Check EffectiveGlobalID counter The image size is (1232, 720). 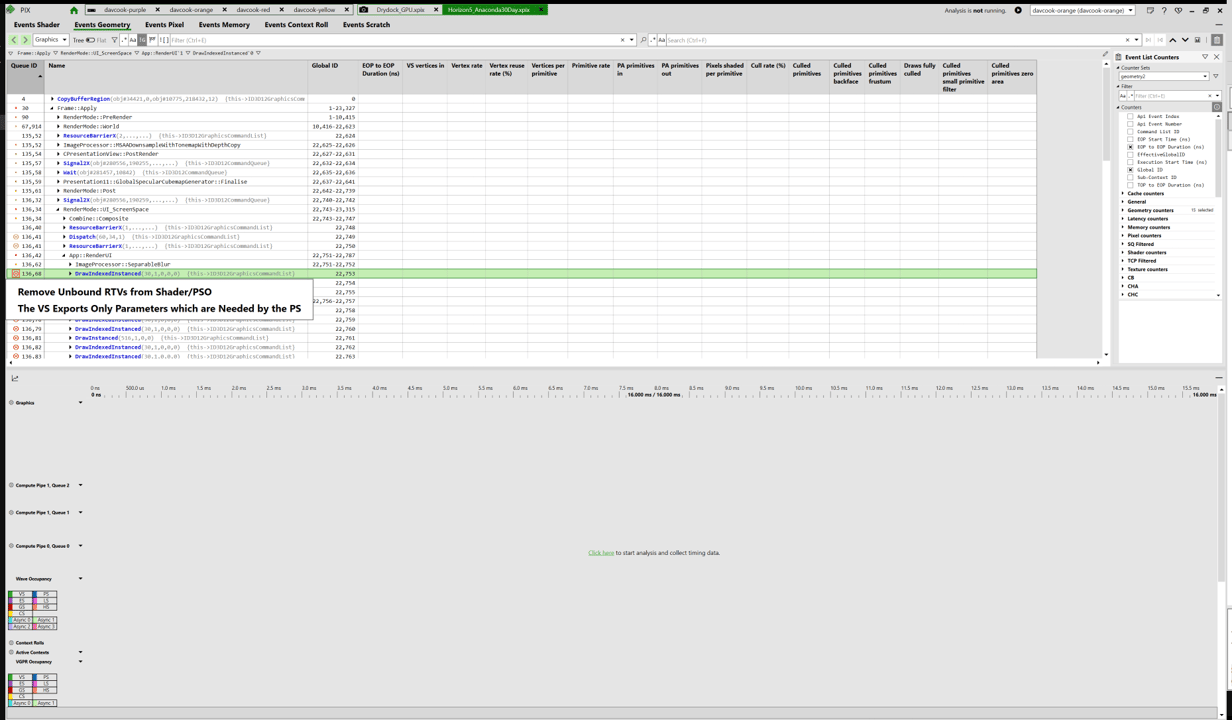[x=1130, y=154]
